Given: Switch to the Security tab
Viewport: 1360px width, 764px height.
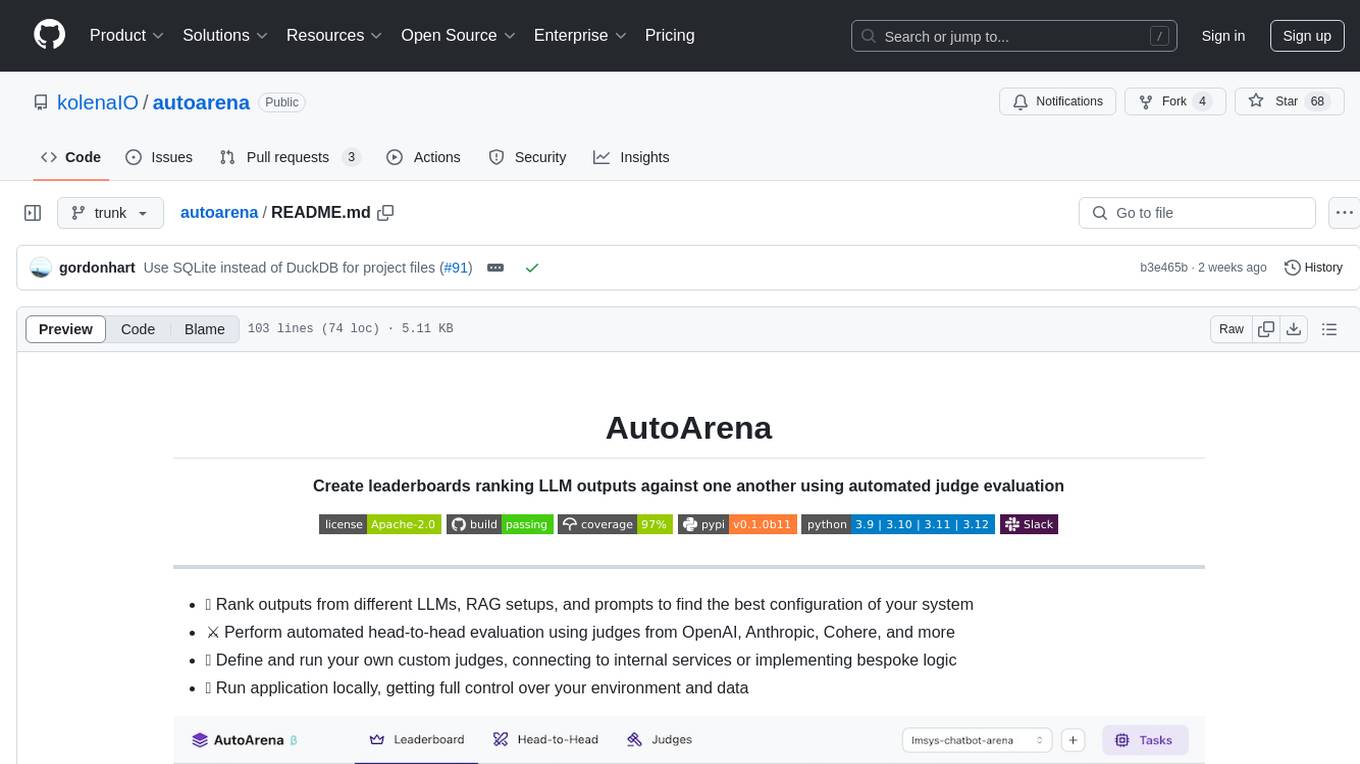Looking at the screenshot, I should coord(527,157).
